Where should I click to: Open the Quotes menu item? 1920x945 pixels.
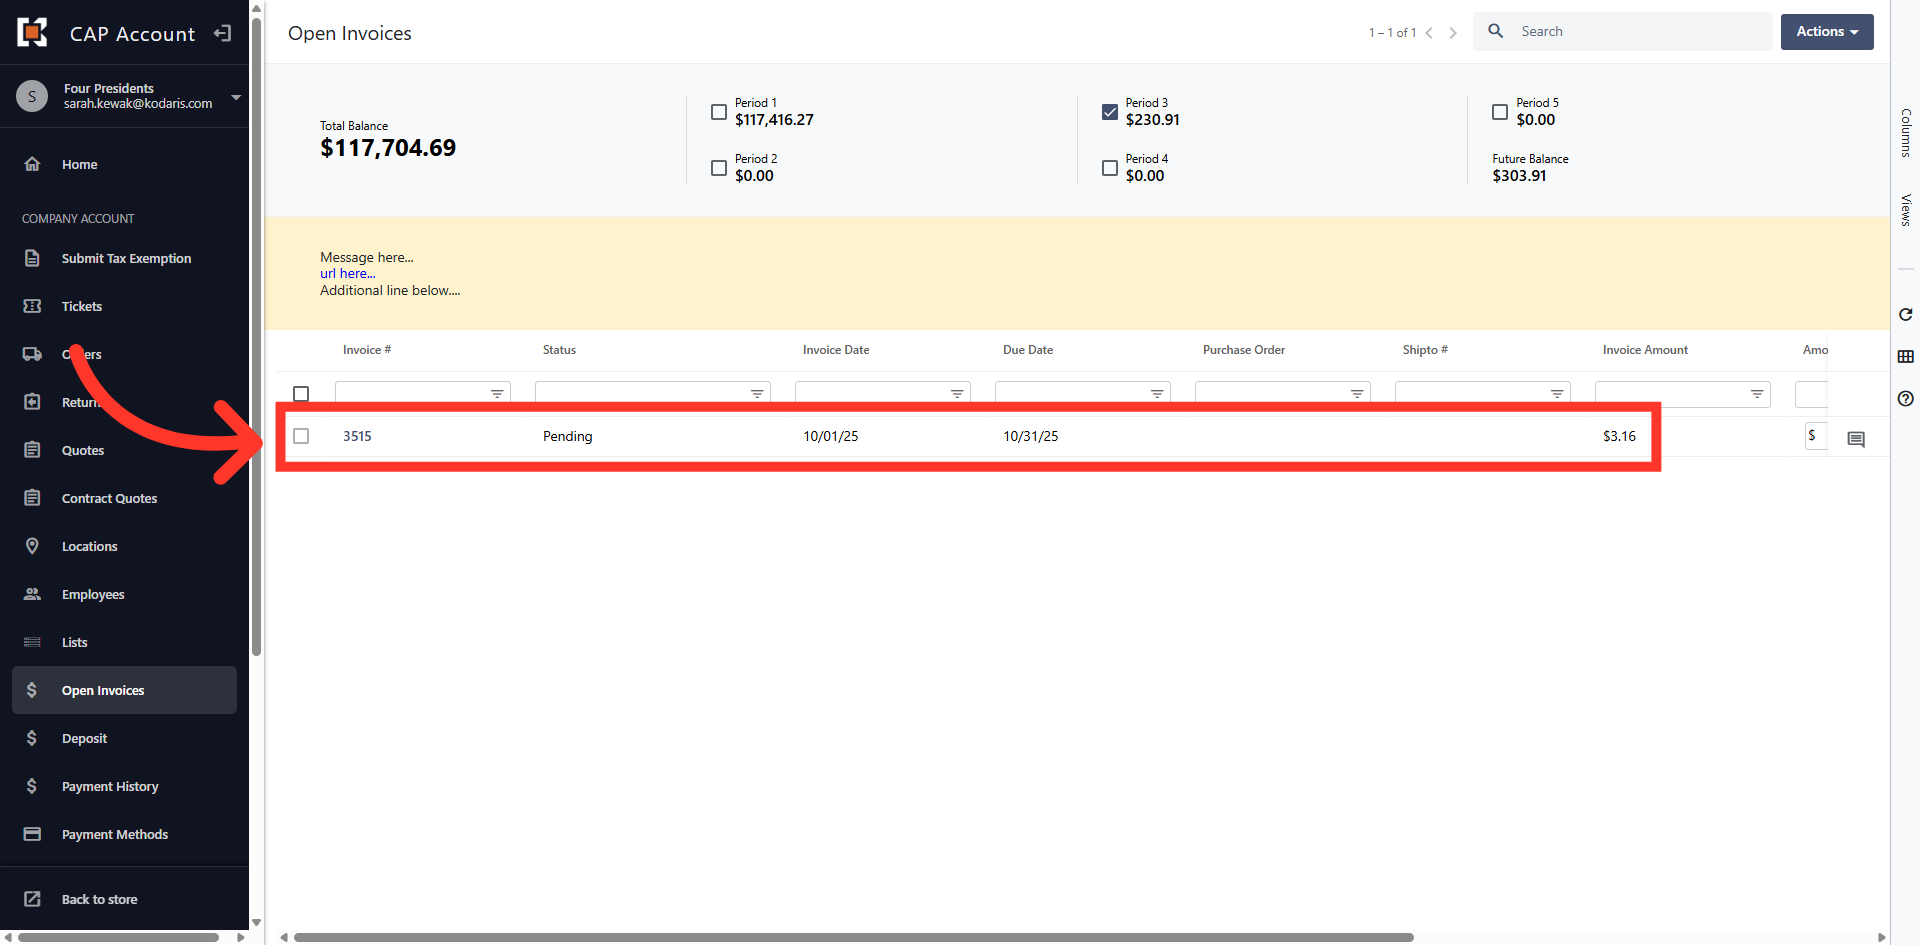pyautogui.click(x=124, y=450)
